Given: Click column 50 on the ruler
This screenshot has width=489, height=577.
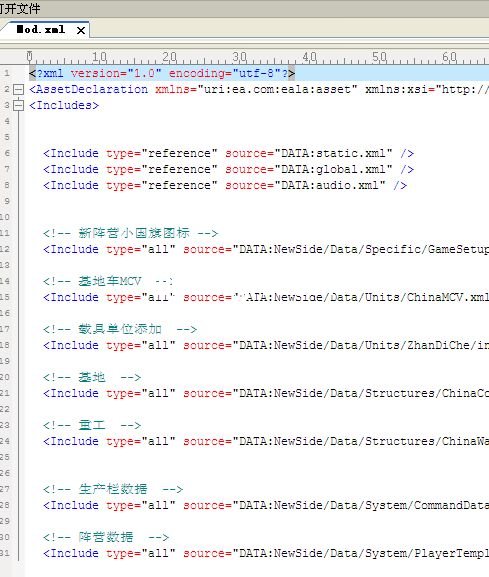Looking at the screenshot, I should click(379, 57).
